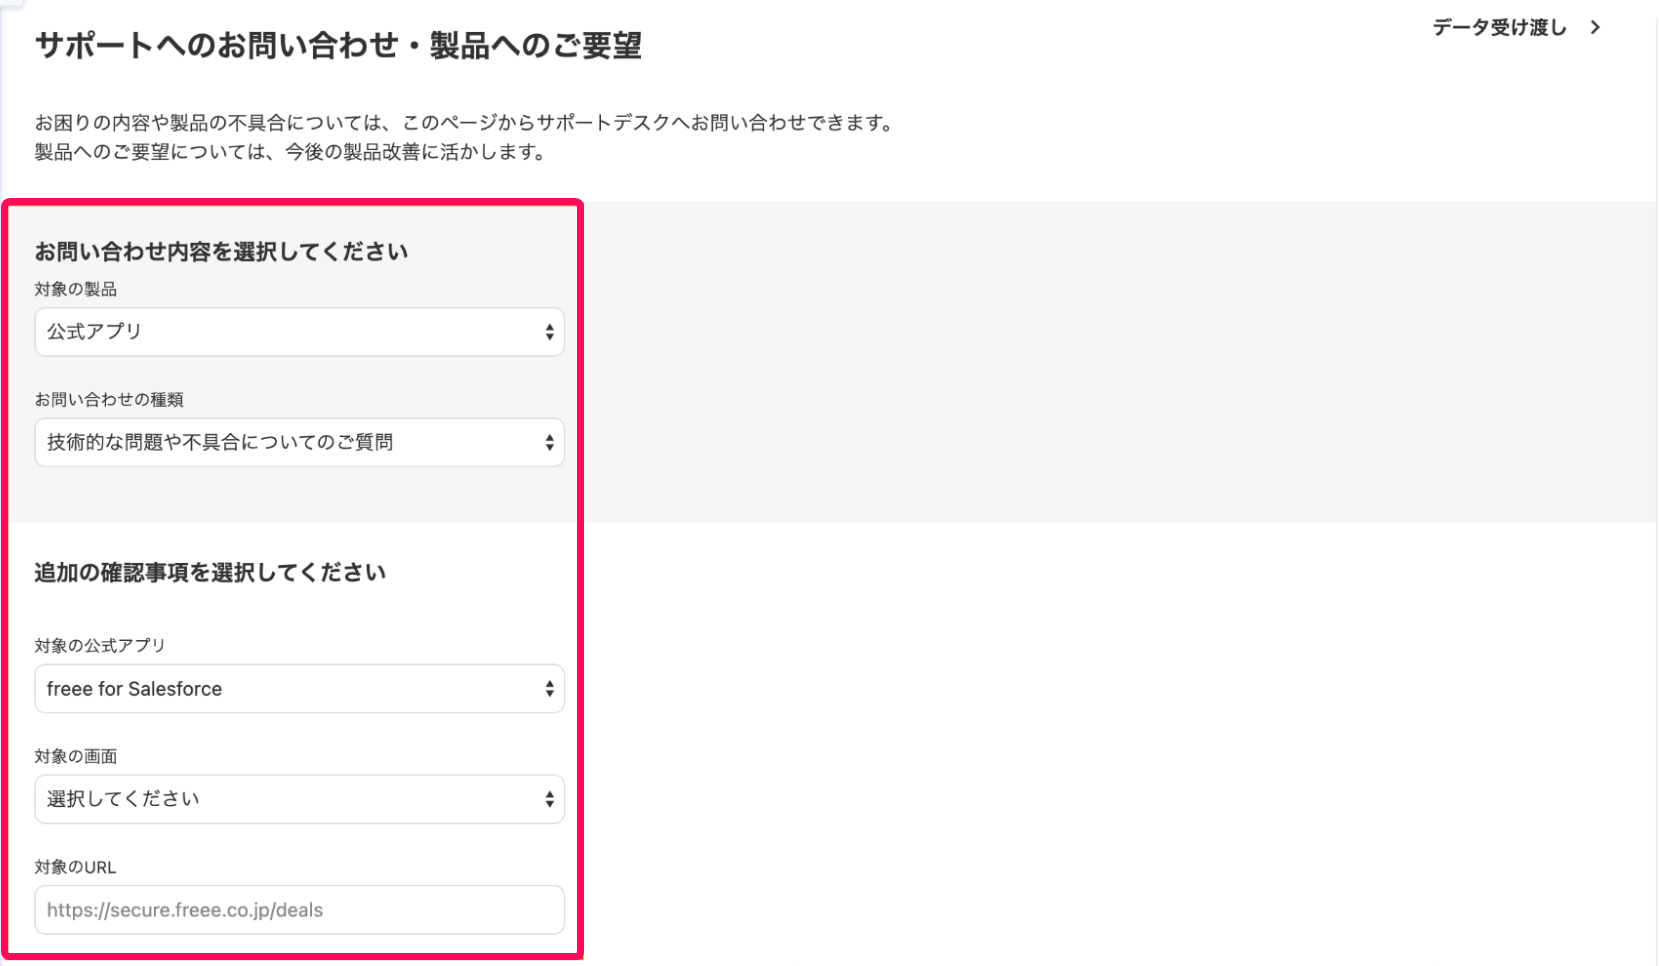Screen dimensions: 1659x966
Task: Open the 対象の製品 dropdown
Action: click(x=299, y=332)
